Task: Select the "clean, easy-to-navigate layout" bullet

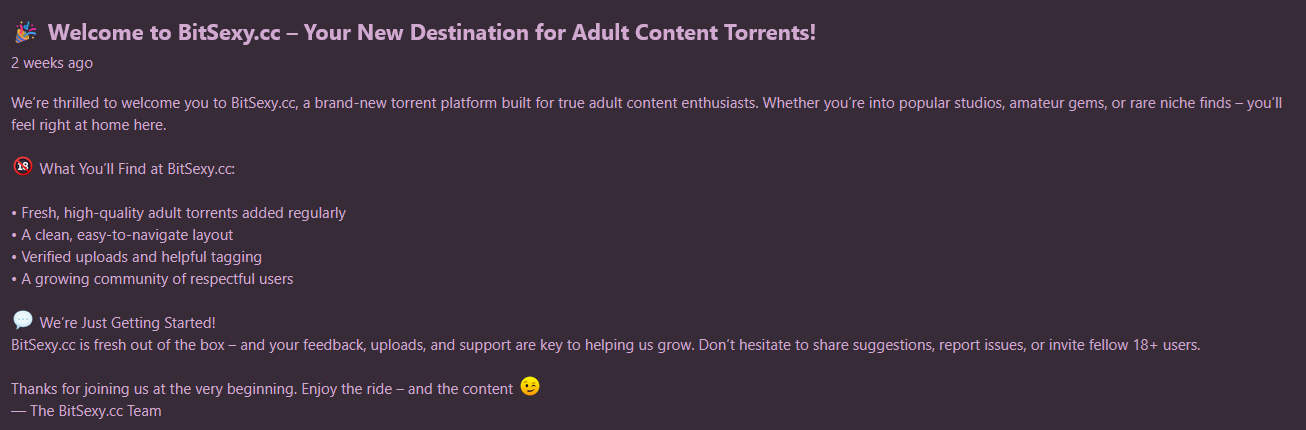Action: point(127,235)
